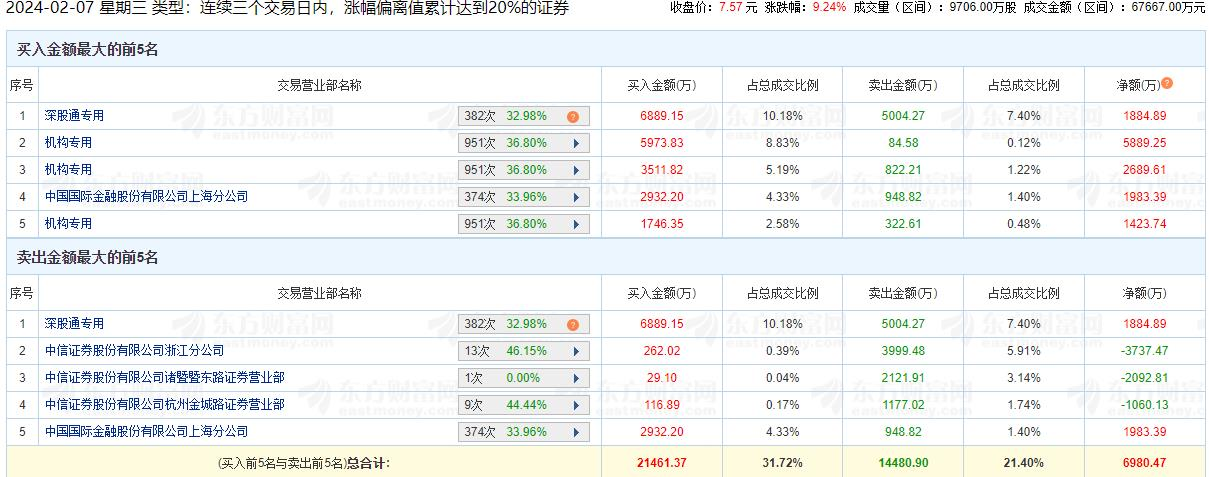Viewport: 1209px width, 477px height.
Task: Open 中信证券诸暨暨东路证券营业部 link
Action: click(164, 378)
